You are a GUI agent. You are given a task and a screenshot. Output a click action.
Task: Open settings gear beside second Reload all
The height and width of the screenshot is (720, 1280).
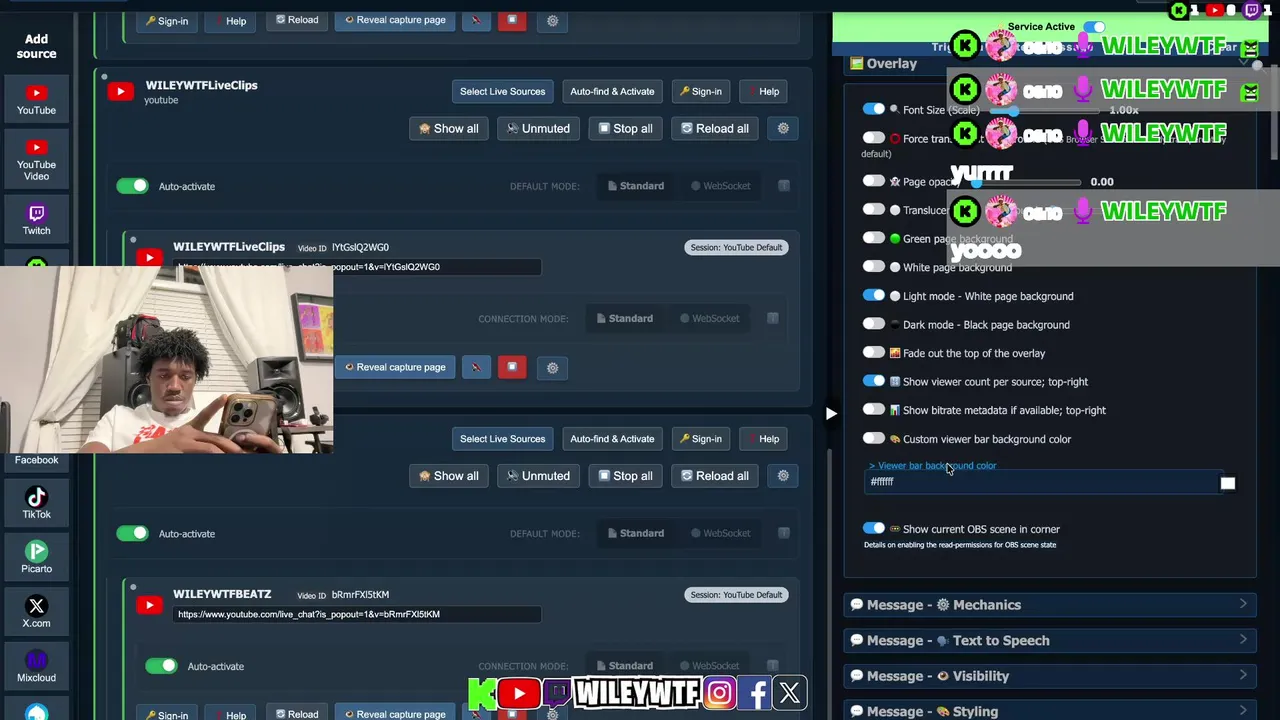[783, 476]
